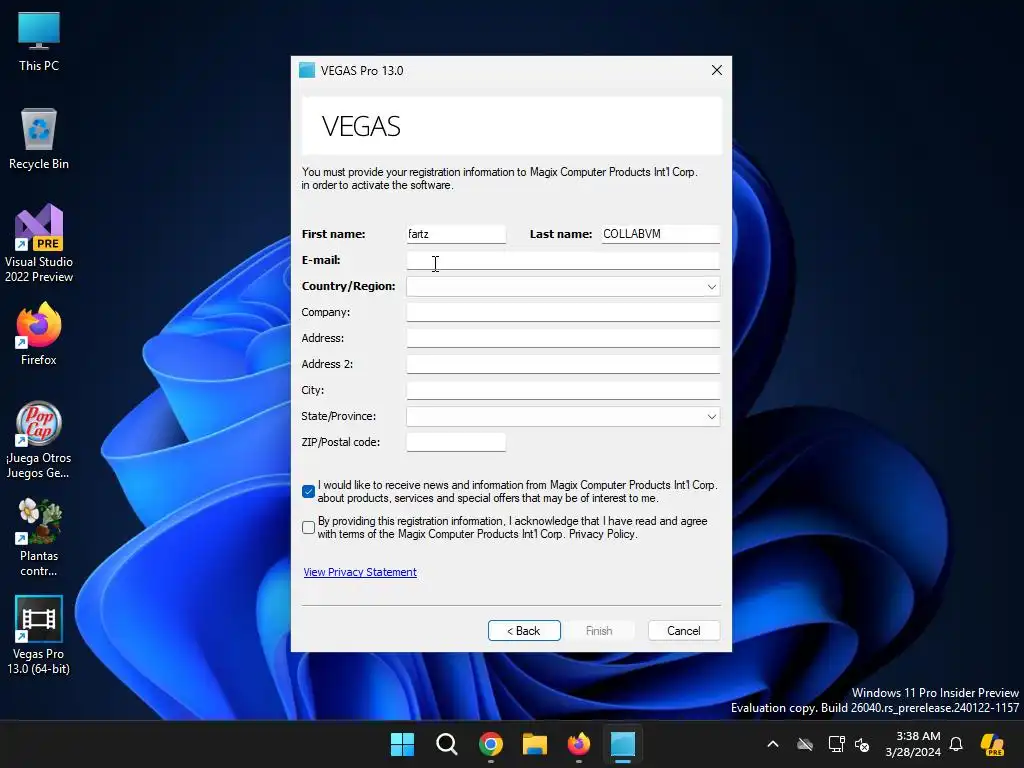This screenshot has width=1024, height=768.
Task: Click the greyed-out Finish button
Action: pyautogui.click(x=599, y=631)
